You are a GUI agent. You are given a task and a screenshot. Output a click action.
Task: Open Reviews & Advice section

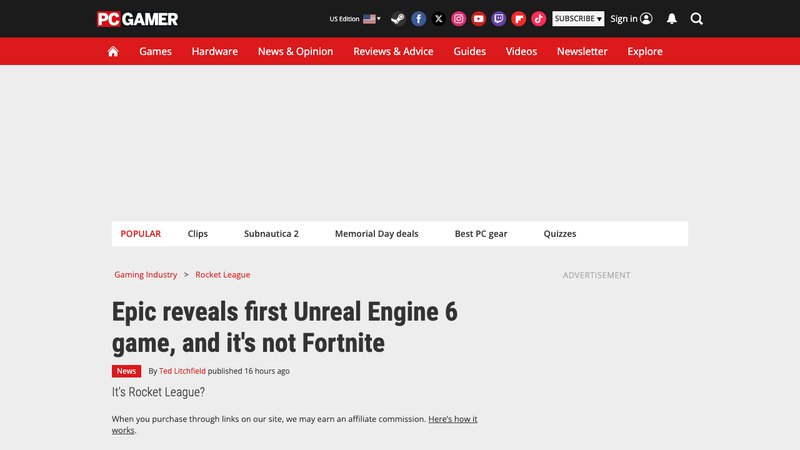coord(393,51)
